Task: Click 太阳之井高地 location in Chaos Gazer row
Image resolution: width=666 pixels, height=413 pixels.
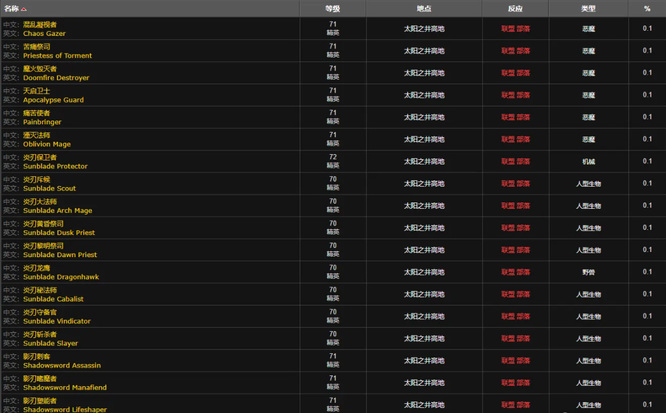Action: (424, 29)
